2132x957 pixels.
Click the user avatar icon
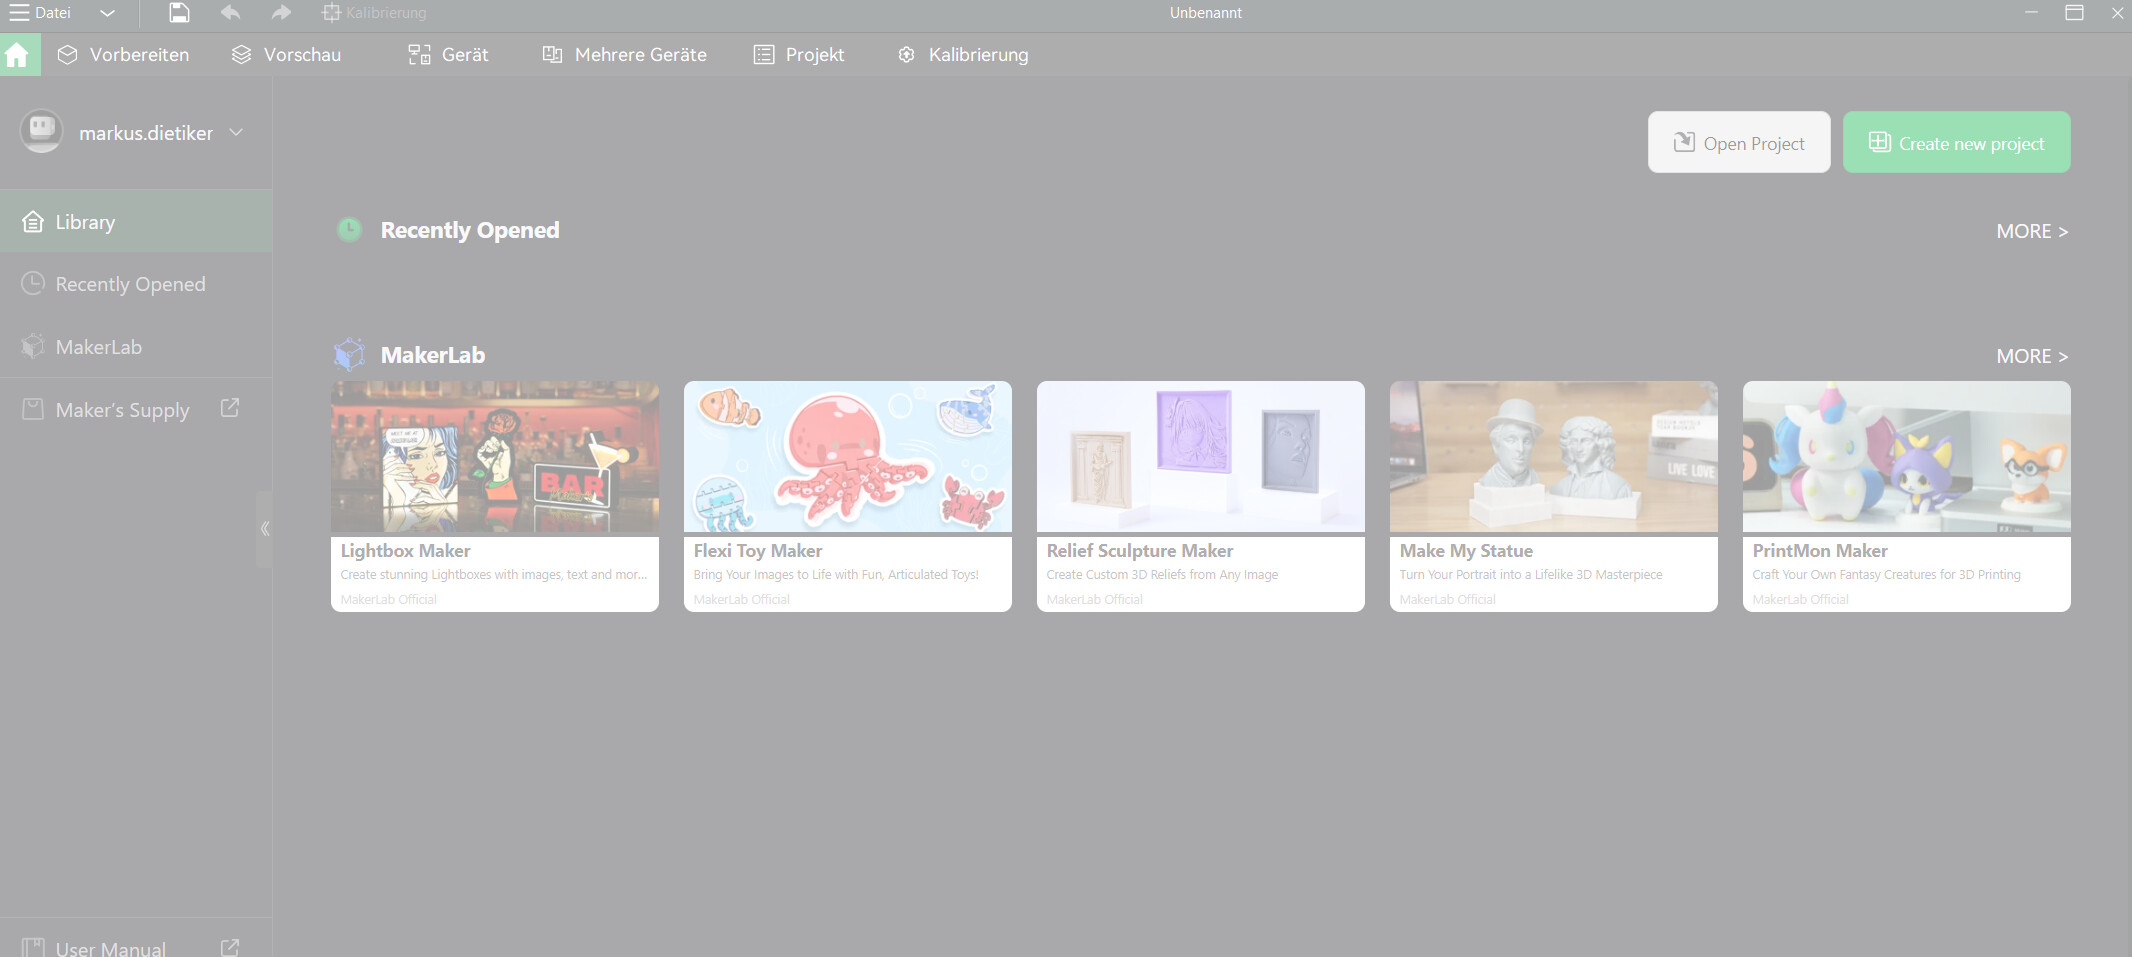pos(42,131)
